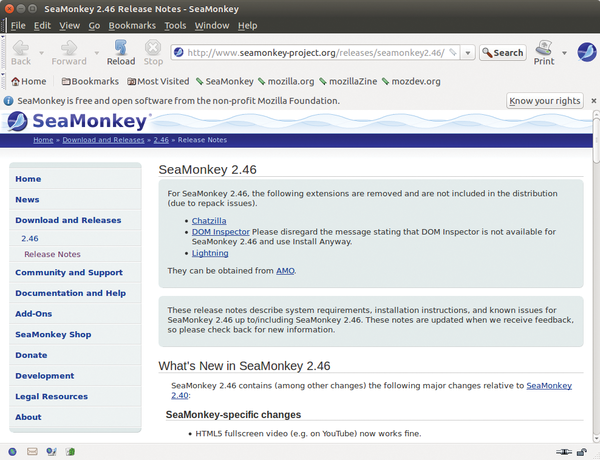The image size is (600, 460).
Task: Open the Help menu
Action: 248,26
